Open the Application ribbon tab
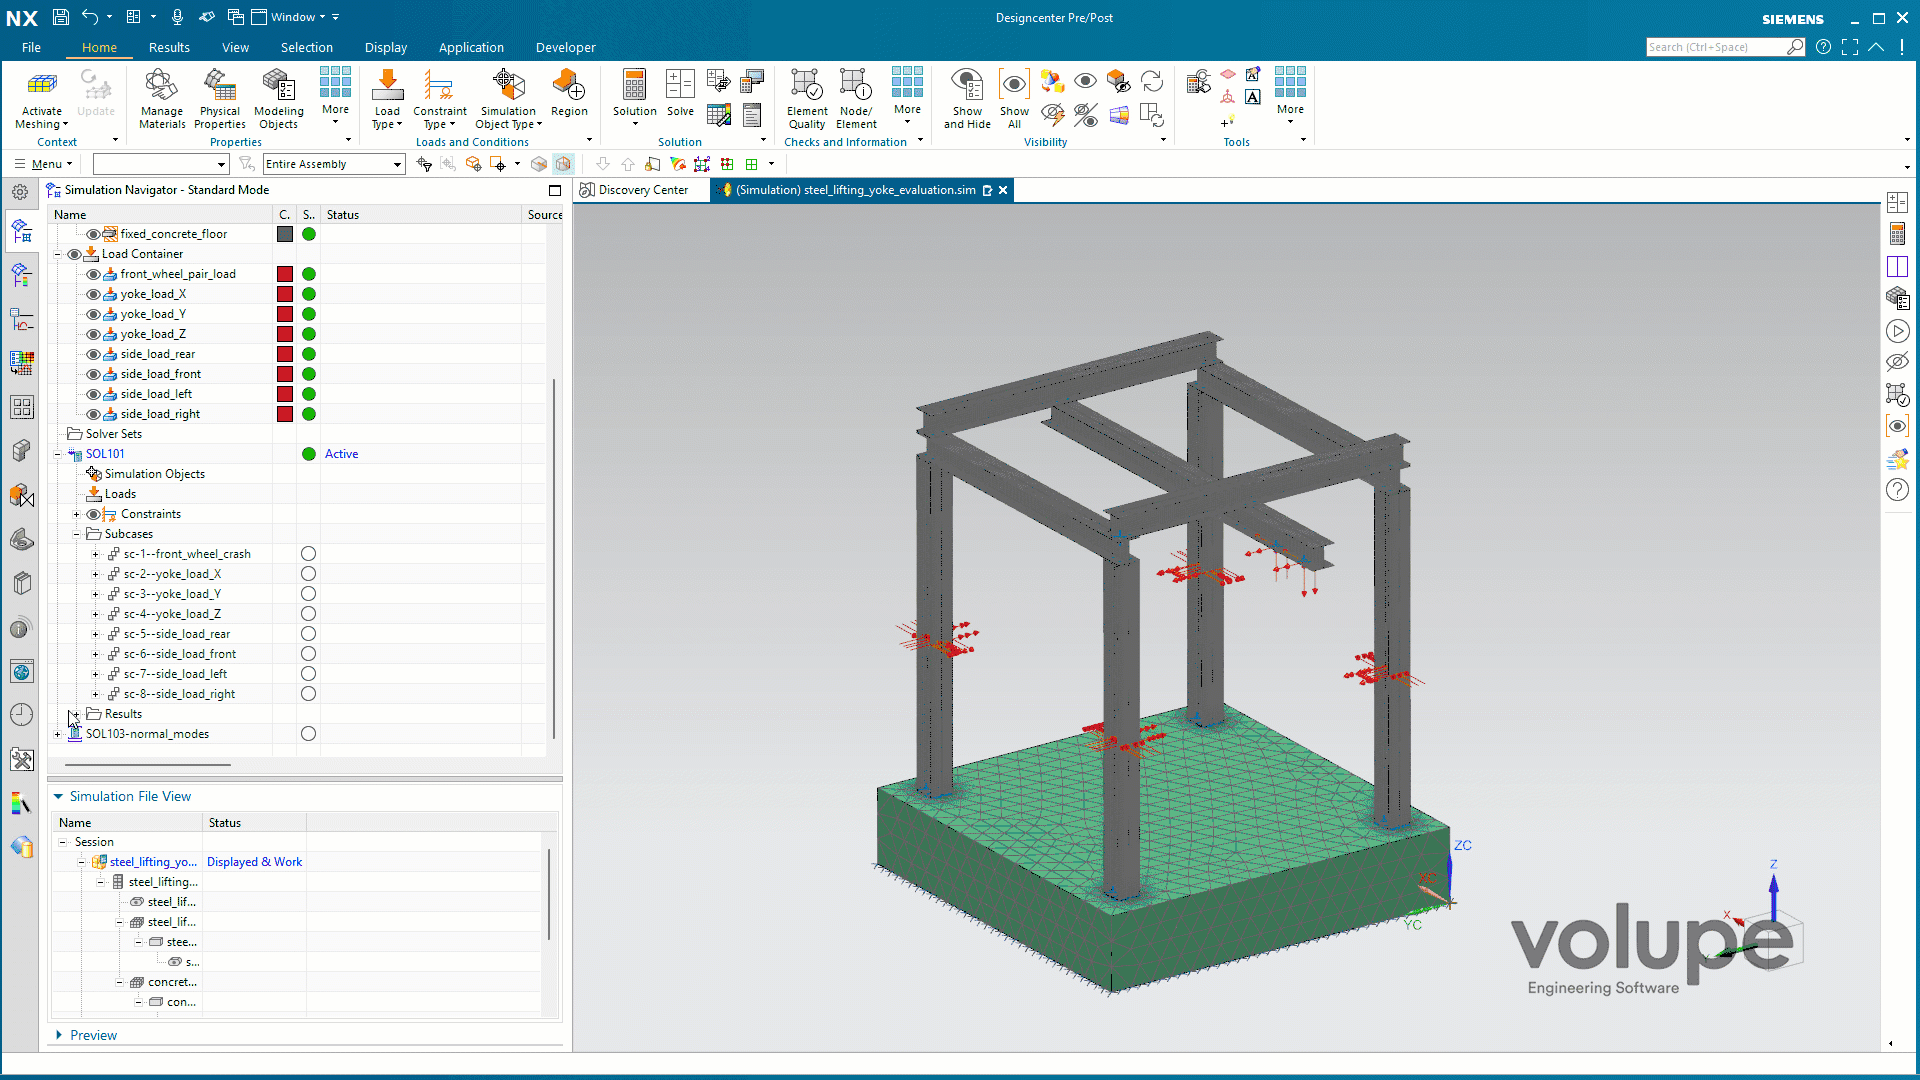The image size is (1920, 1080). click(471, 47)
